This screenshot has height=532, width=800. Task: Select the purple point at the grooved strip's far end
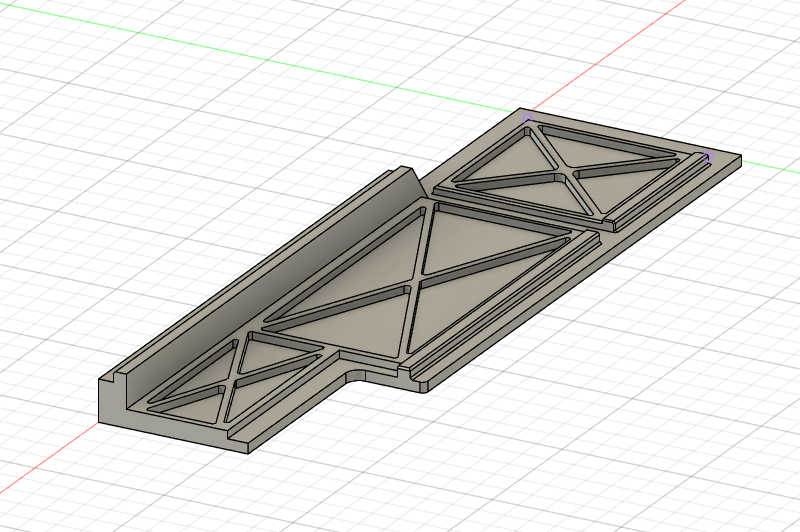tap(707, 157)
